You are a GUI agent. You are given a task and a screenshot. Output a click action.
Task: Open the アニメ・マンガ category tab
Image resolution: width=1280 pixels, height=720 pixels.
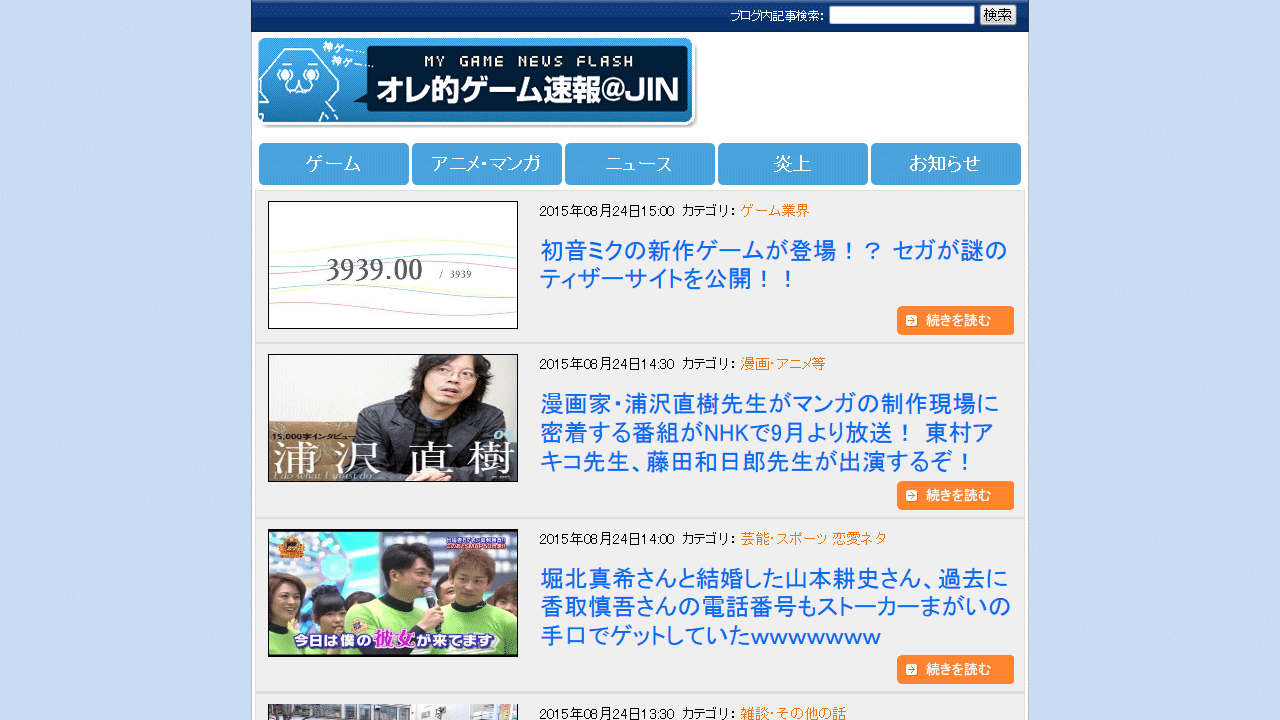click(486, 163)
